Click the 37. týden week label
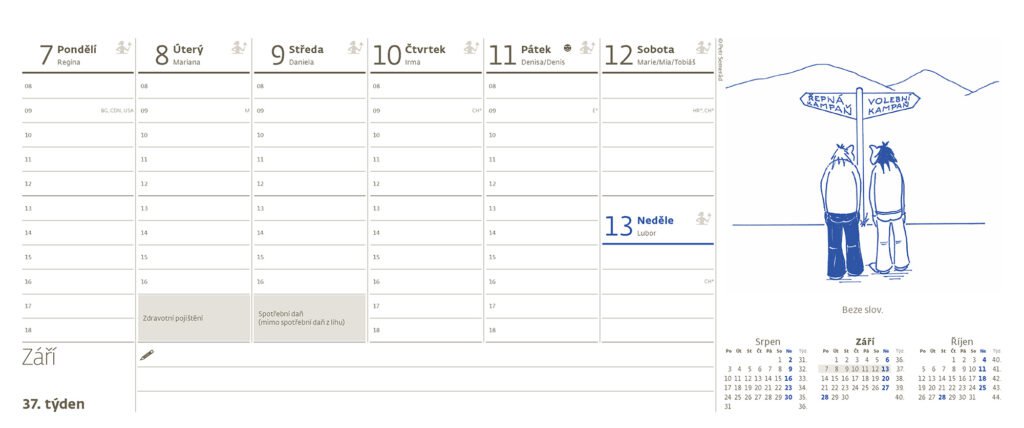 54,404
